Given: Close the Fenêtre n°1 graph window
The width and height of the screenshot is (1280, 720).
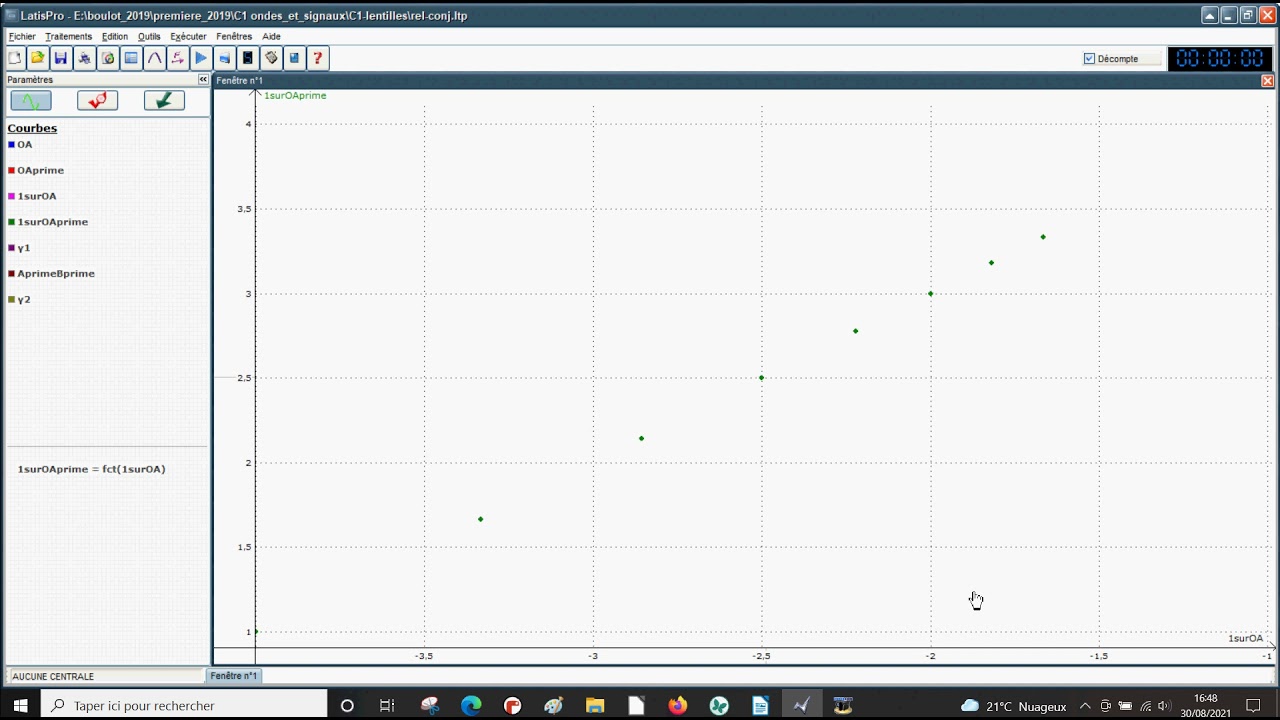Looking at the screenshot, I should click(x=1267, y=81).
